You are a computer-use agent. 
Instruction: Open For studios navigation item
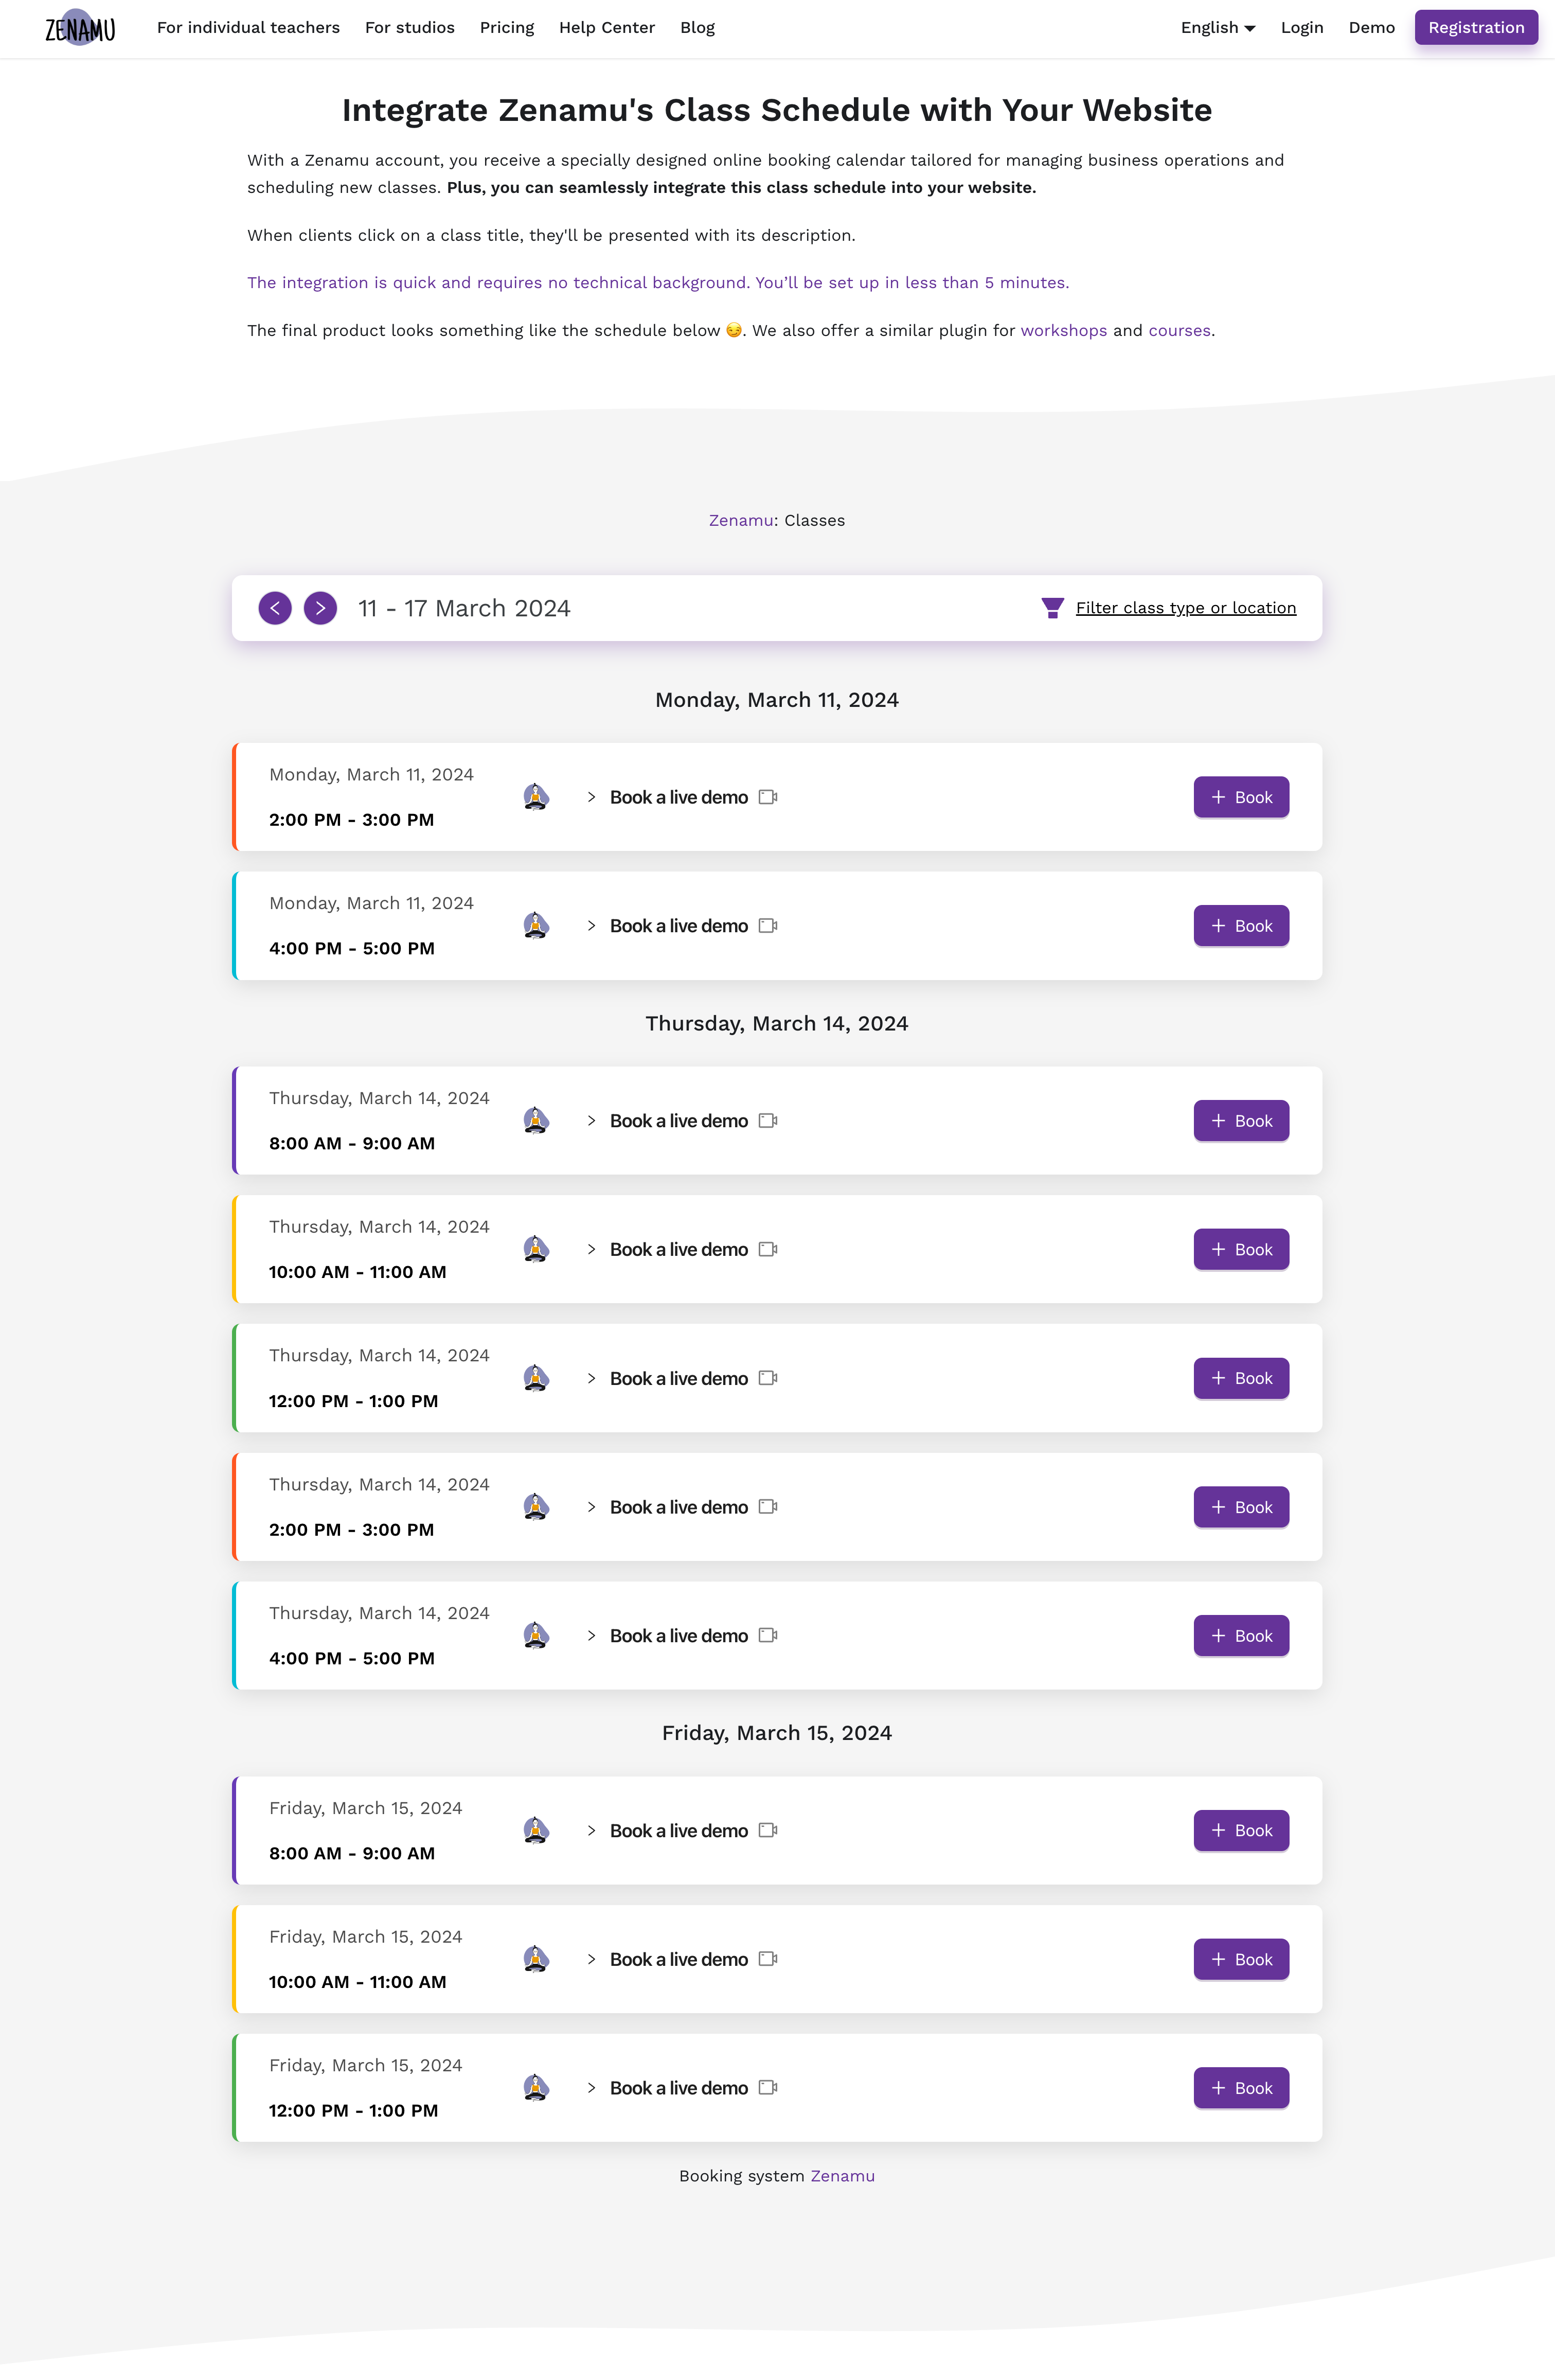tap(410, 28)
